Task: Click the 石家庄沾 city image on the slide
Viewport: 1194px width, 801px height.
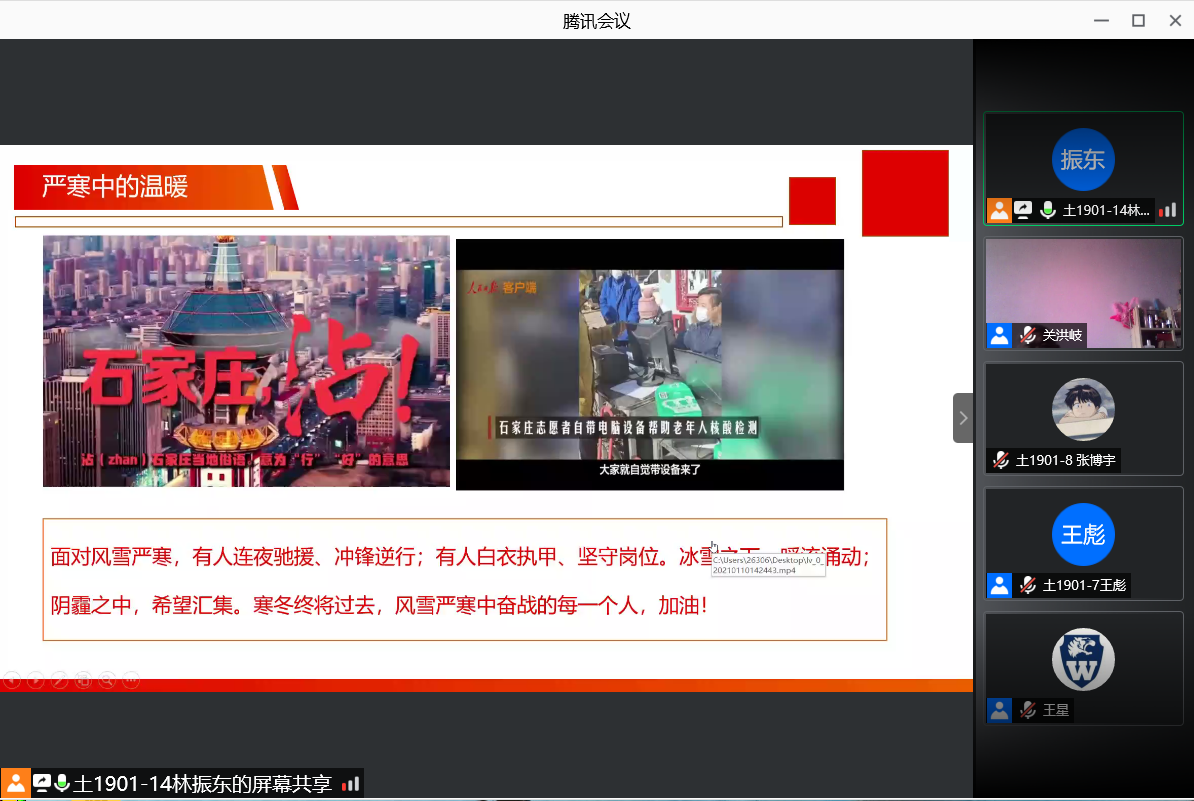Action: click(246, 361)
